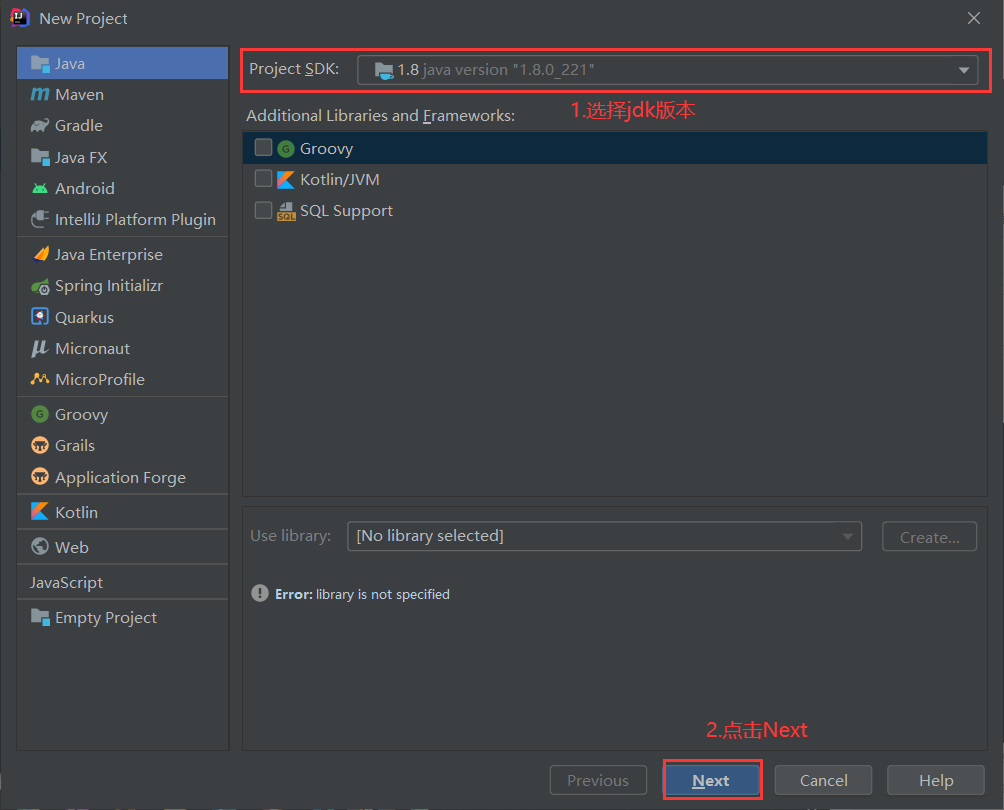The image size is (1004, 810).
Task: Click the error exclamation icon
Action: coord(260,593)
